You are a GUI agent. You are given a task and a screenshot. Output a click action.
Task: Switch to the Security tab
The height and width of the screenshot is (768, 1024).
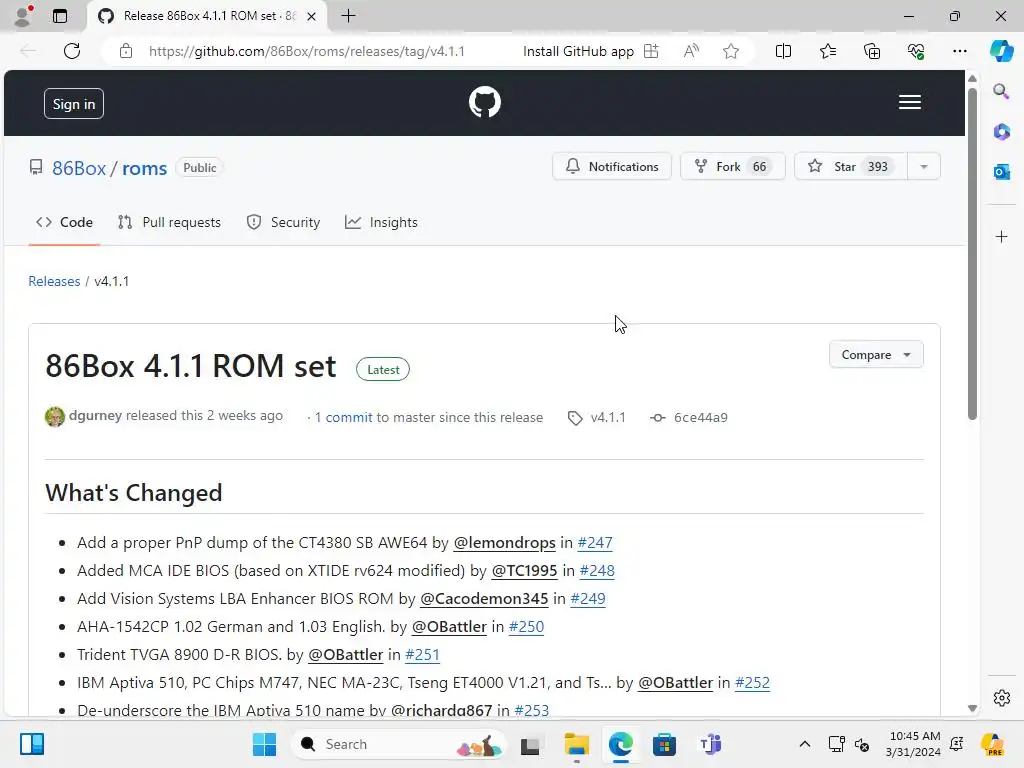pyautogui.click(x=283, y=222)
